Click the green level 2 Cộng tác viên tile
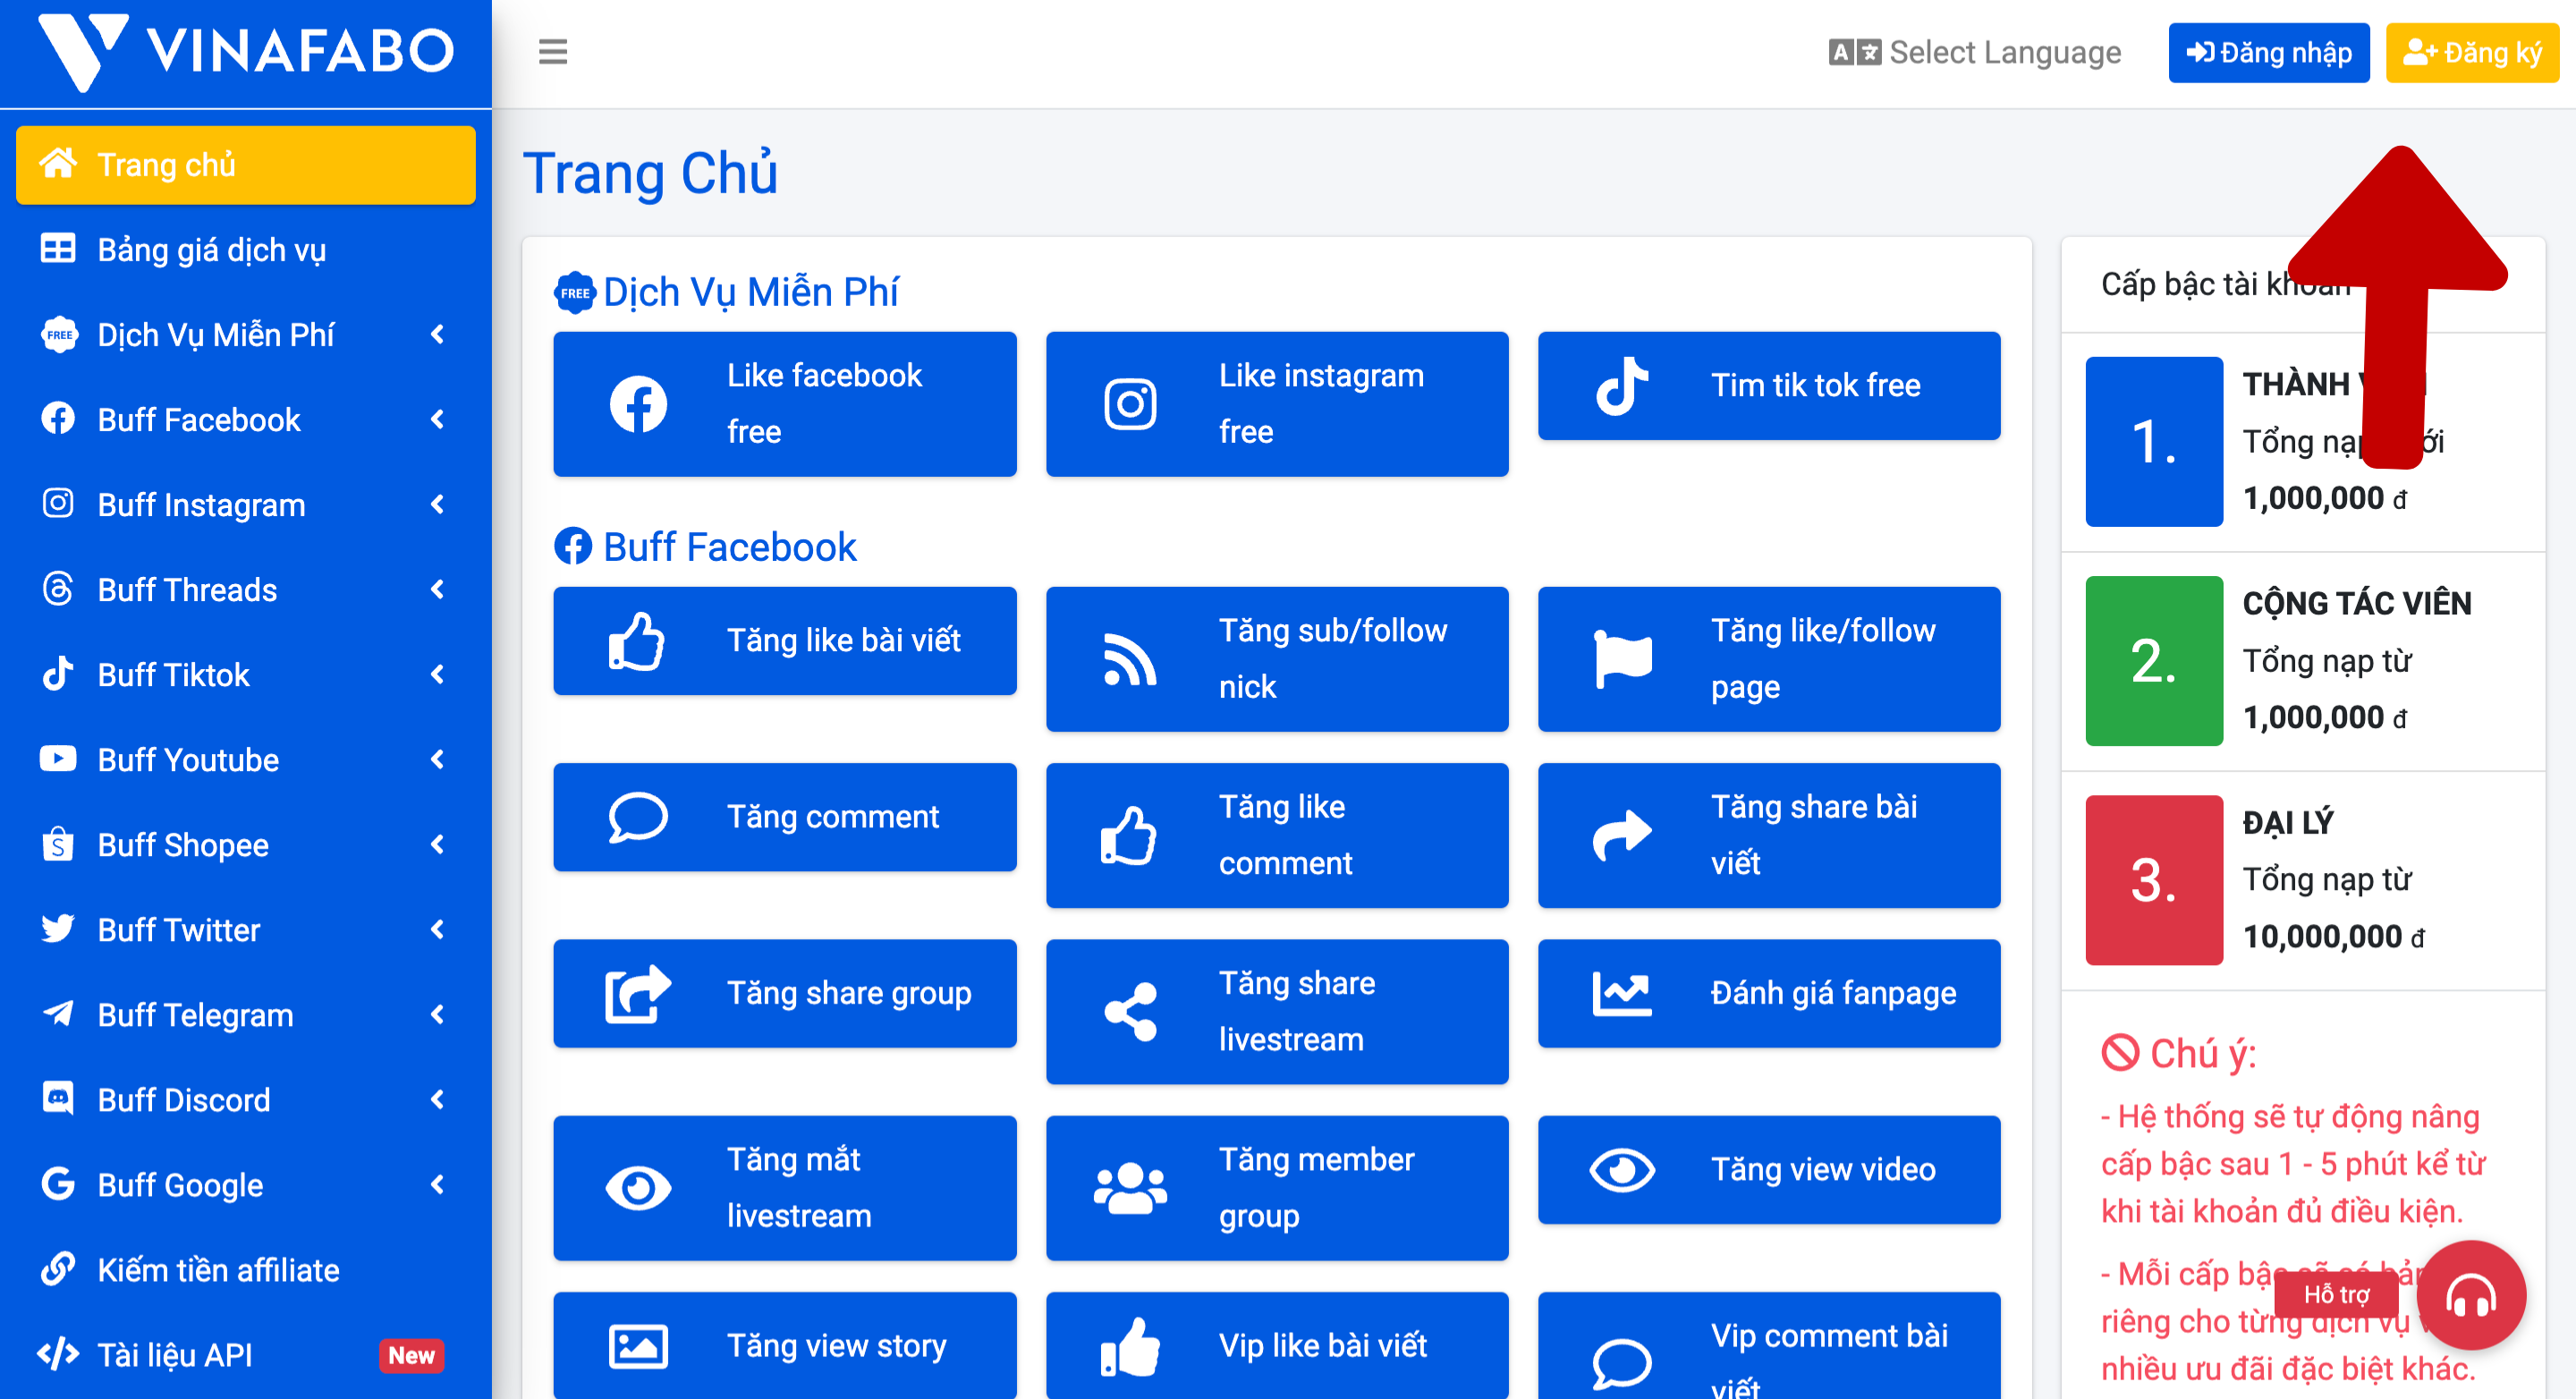The height and width of the screenshot is (1399, 2576). coord(2153,661)
